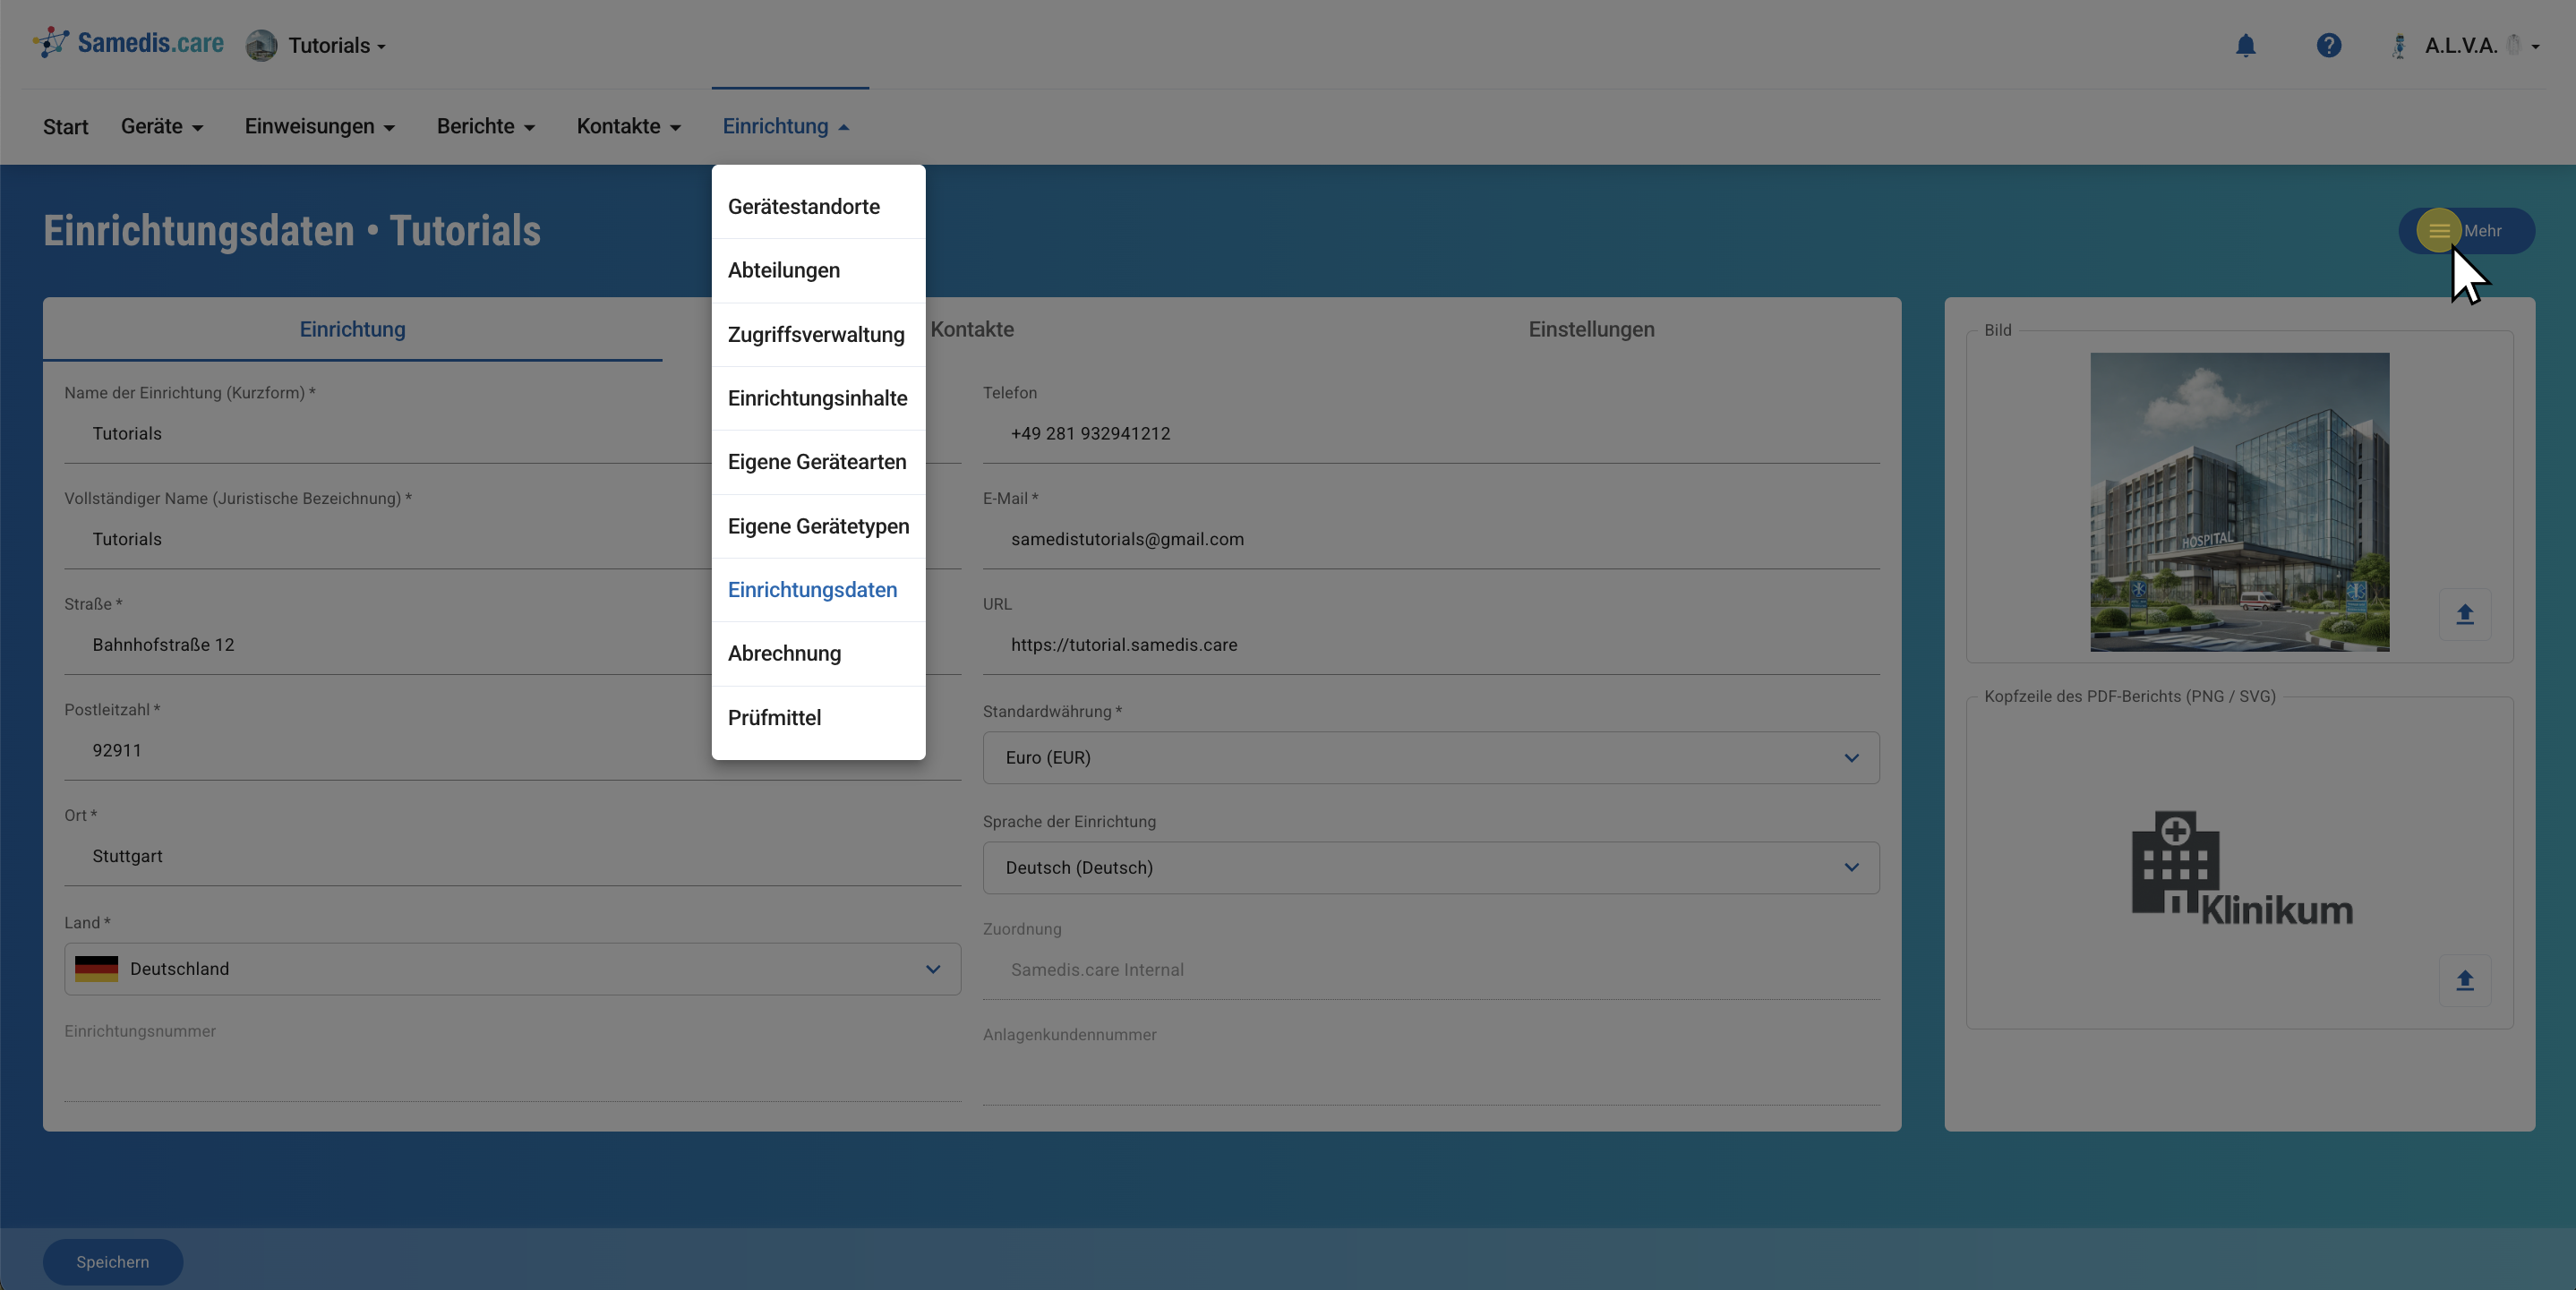
Task: Open the help question mark icon
Action: [x=2328, y=46]
